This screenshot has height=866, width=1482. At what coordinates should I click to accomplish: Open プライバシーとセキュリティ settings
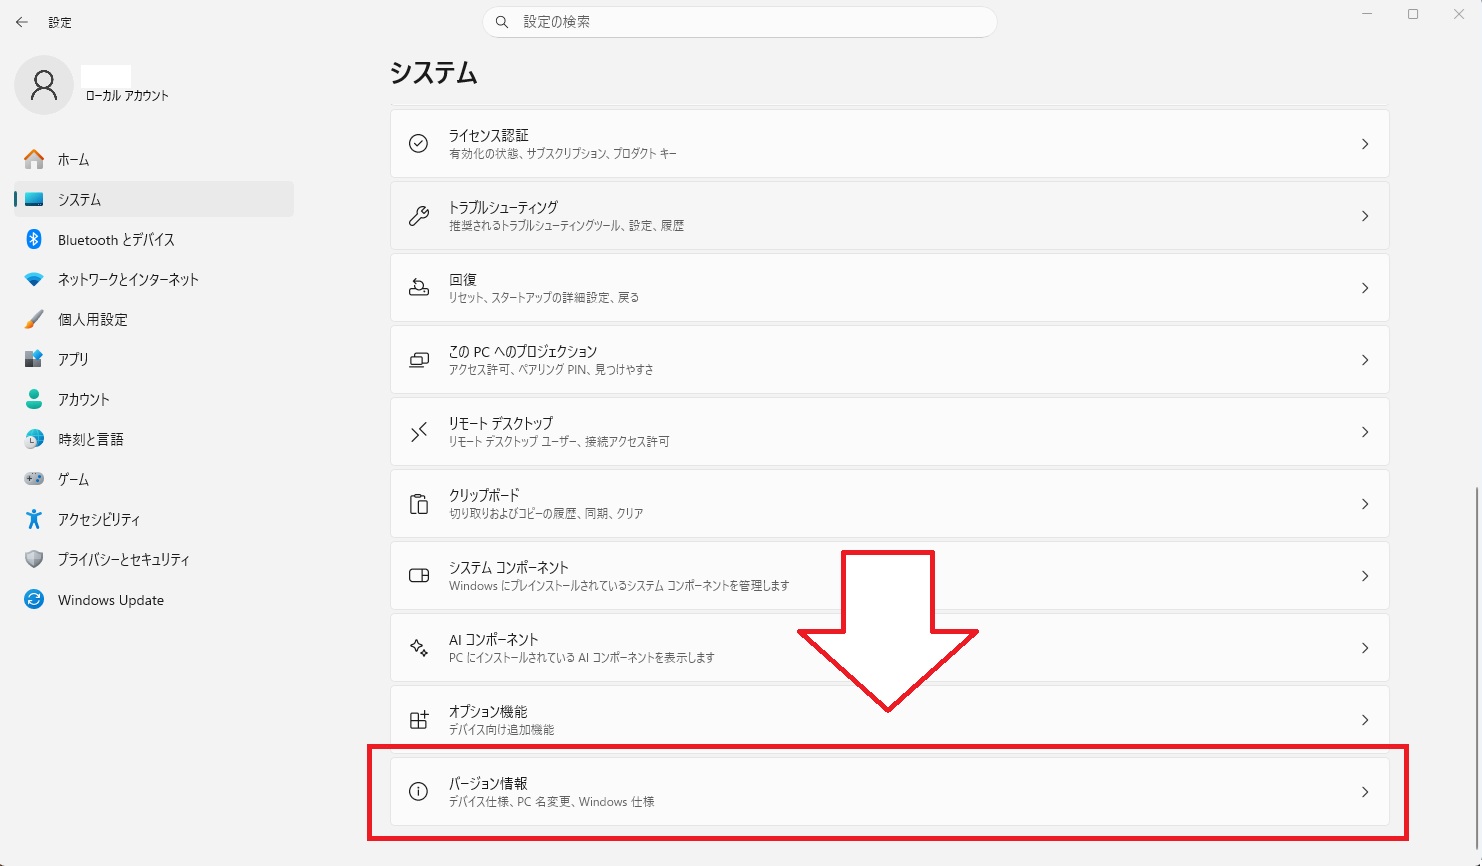tap(154, 559)
